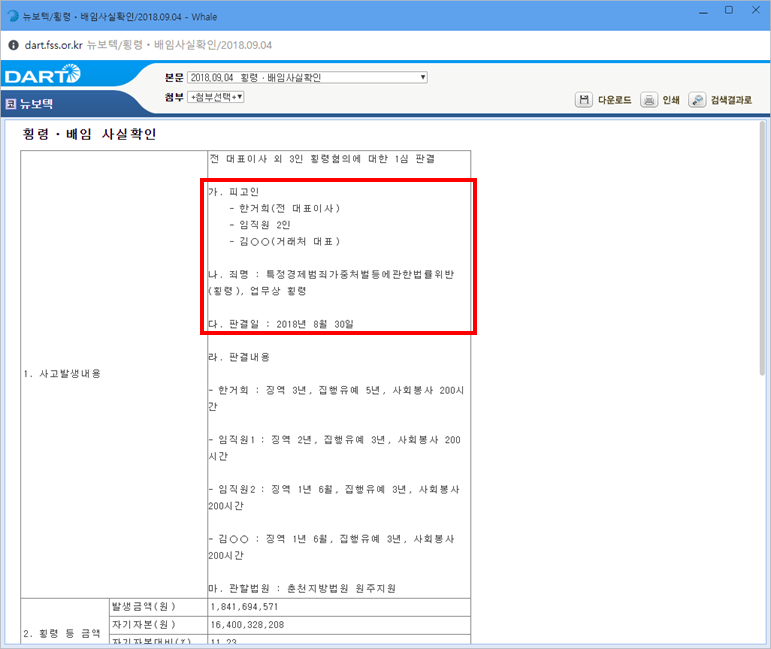Click the document icon beside 뉴보텍
Viewport: 771px width, 649px height.
(11, 104)
